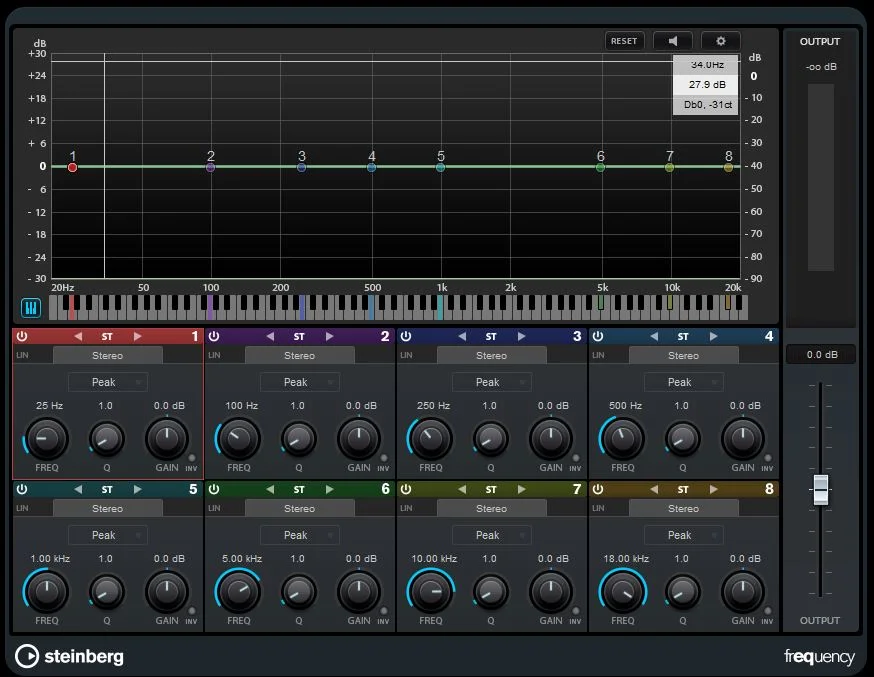
Task: Select band 3 node on EQ curve
Action: pos(302,167)
